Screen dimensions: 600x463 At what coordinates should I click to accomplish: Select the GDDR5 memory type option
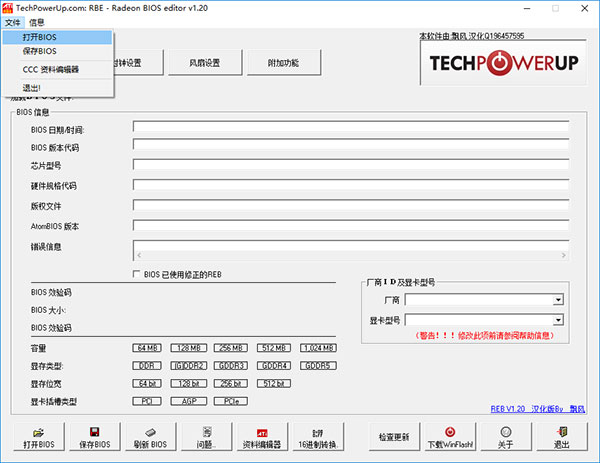pyautogui.click(x=318, y=366)
